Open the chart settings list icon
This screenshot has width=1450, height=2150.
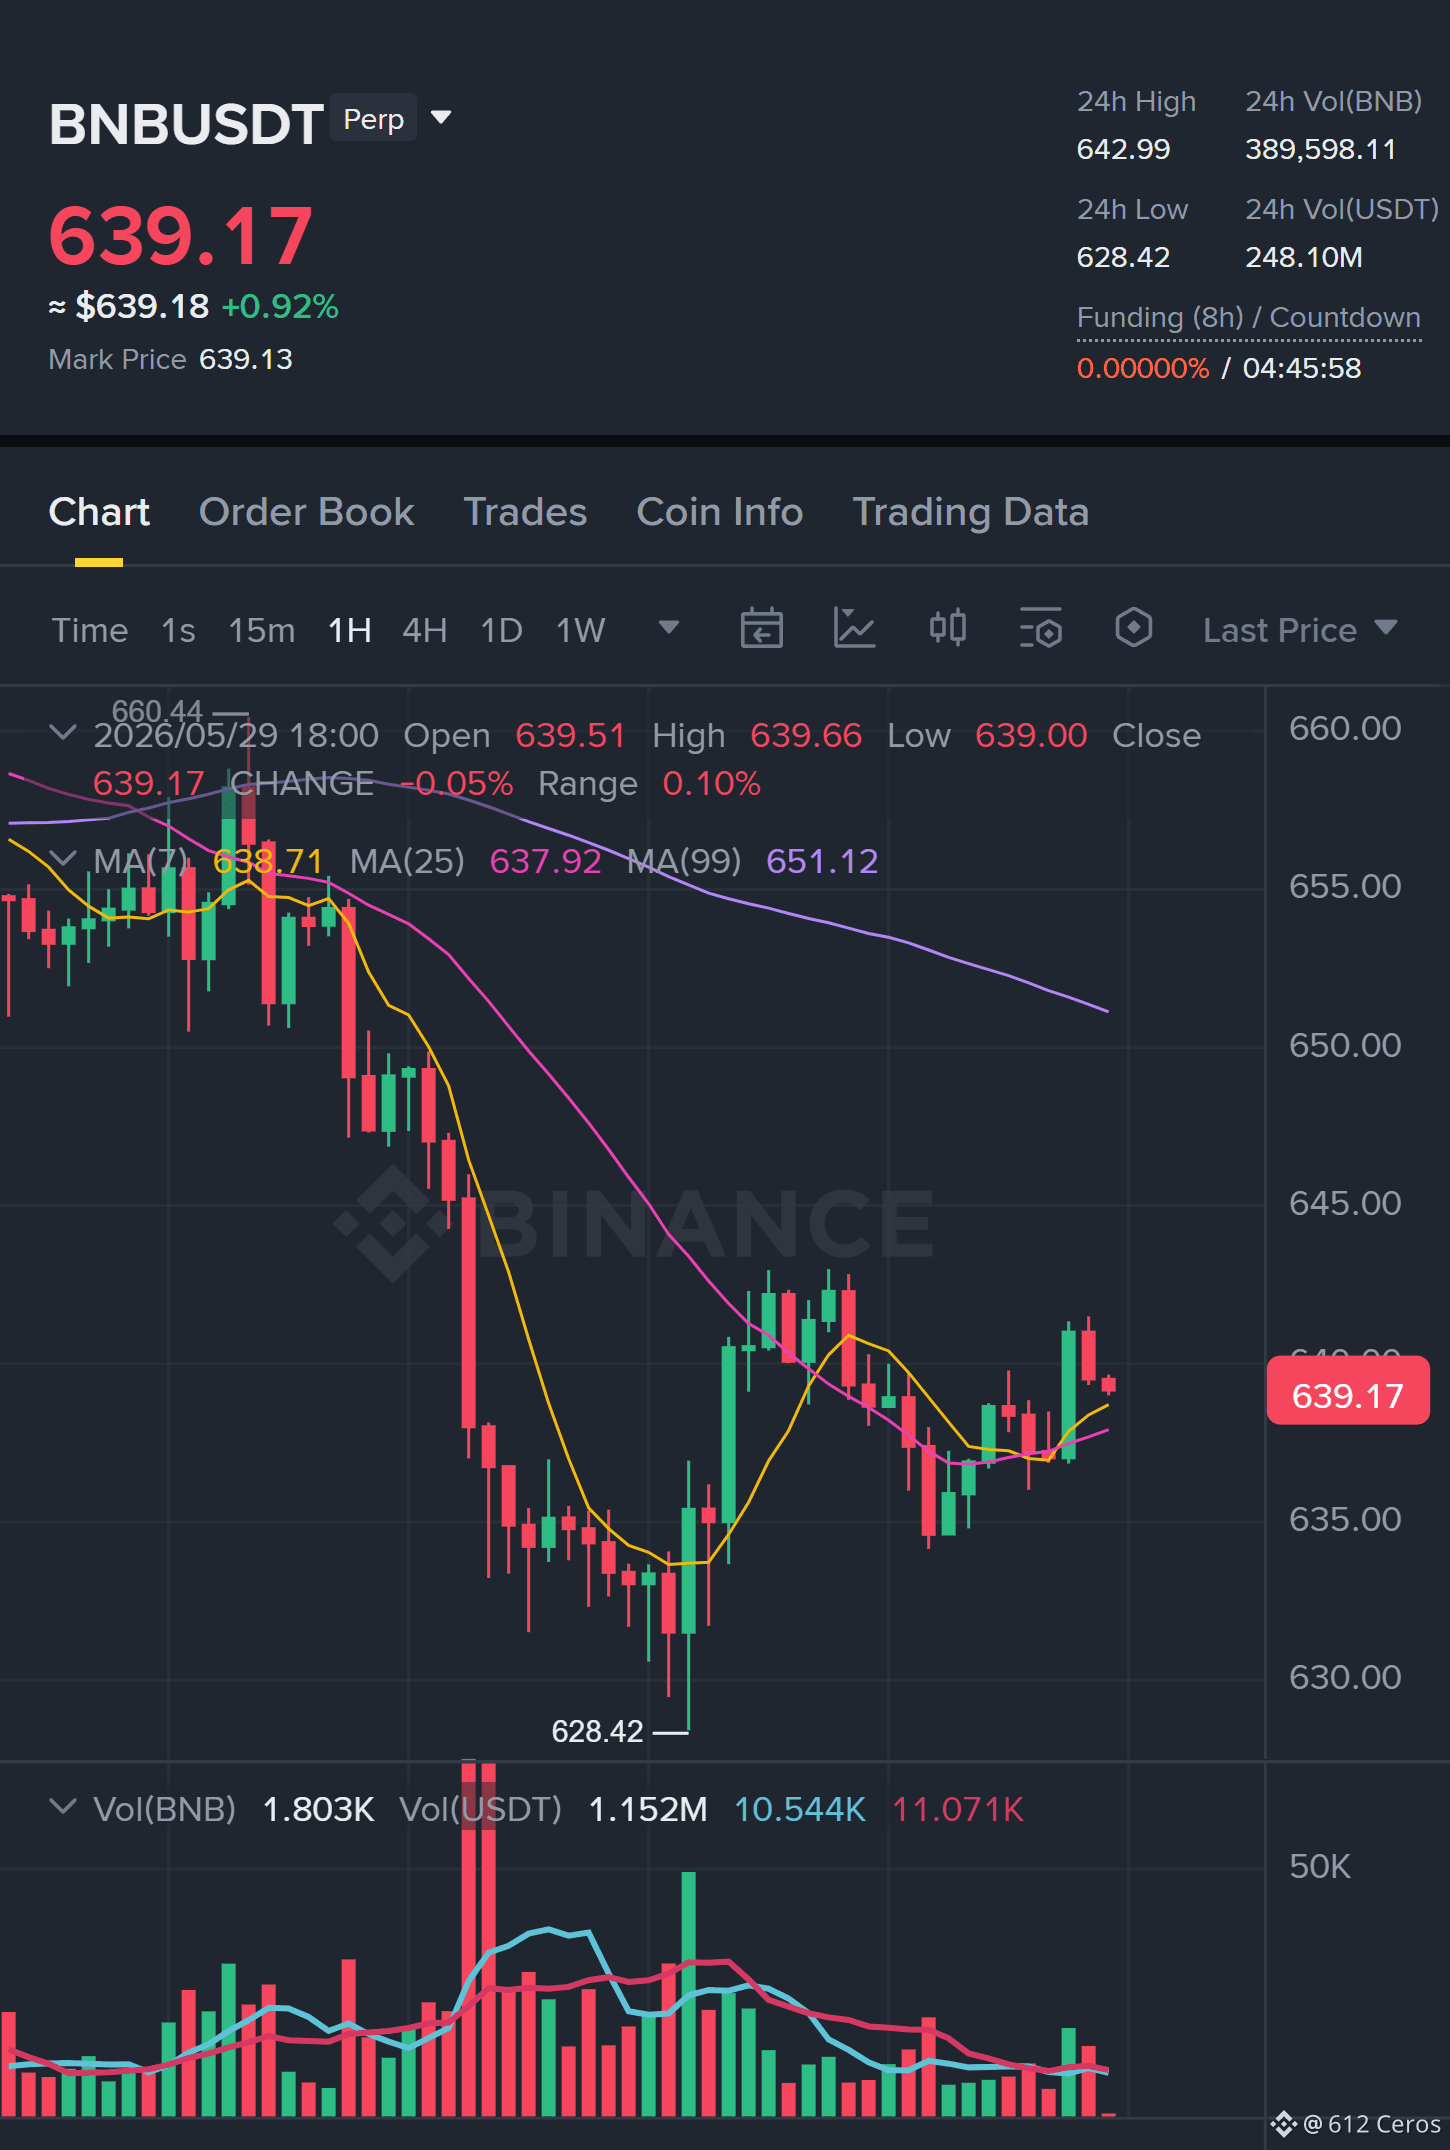pos(1041,629)
